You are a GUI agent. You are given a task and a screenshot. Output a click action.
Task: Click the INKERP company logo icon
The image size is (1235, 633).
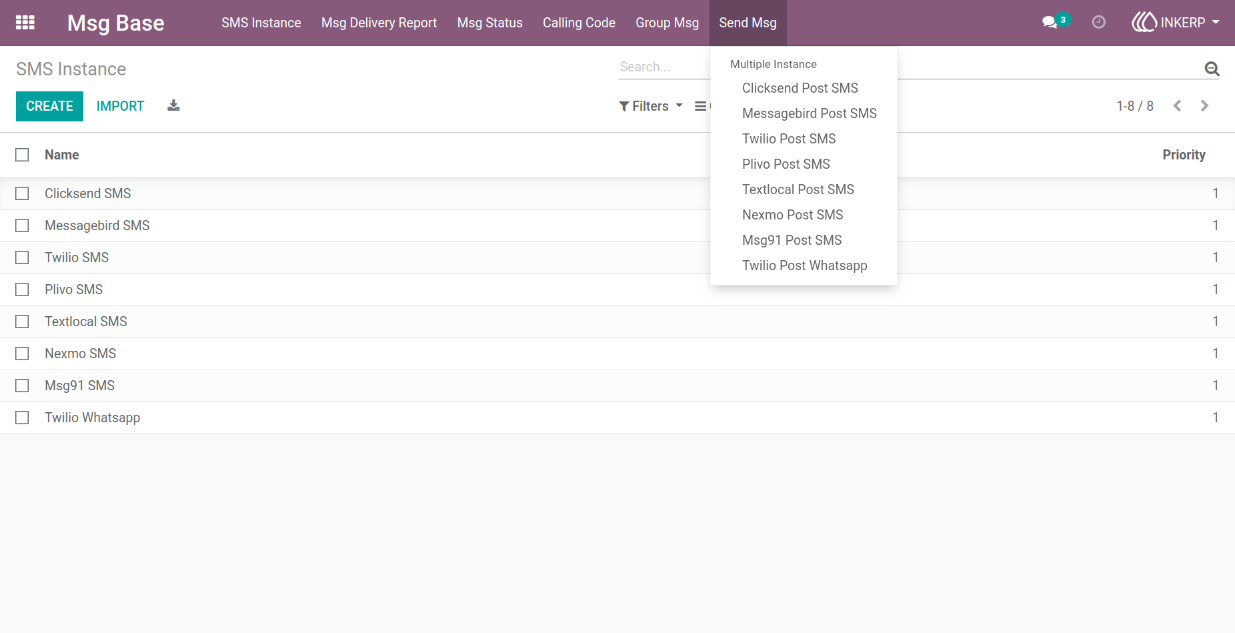(x=1144, y=22)
